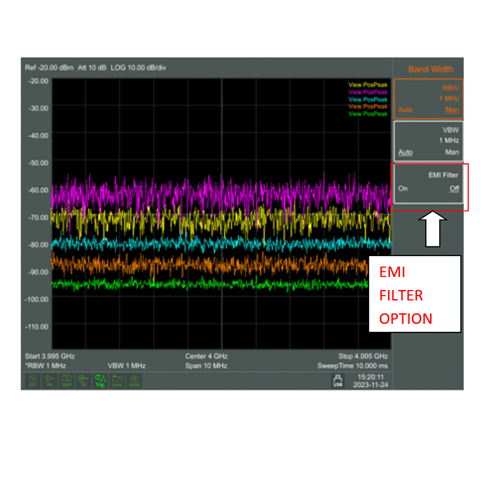Turn EMI Filter Off
The width and height of the screenshot is (500, 500).
pyautogui.click(x=454, y=189)
